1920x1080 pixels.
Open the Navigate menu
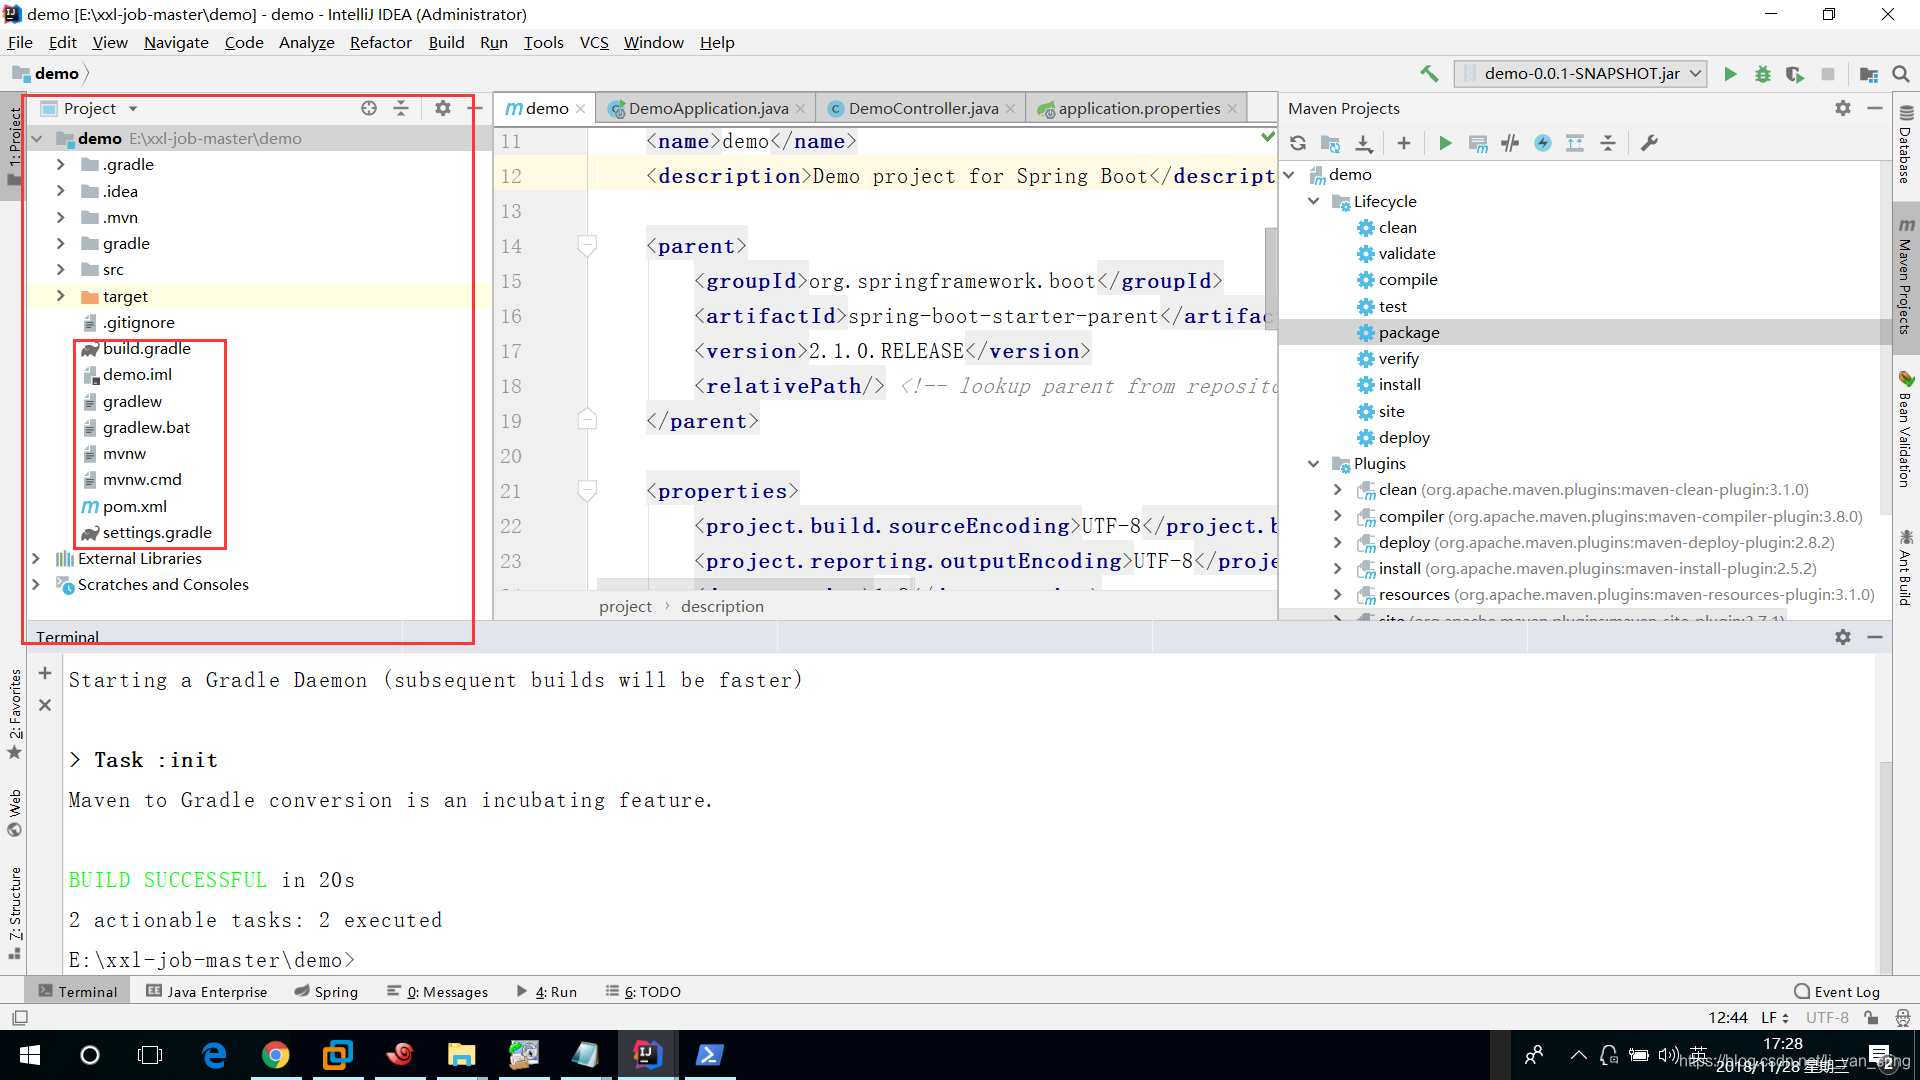pos(176,42)
